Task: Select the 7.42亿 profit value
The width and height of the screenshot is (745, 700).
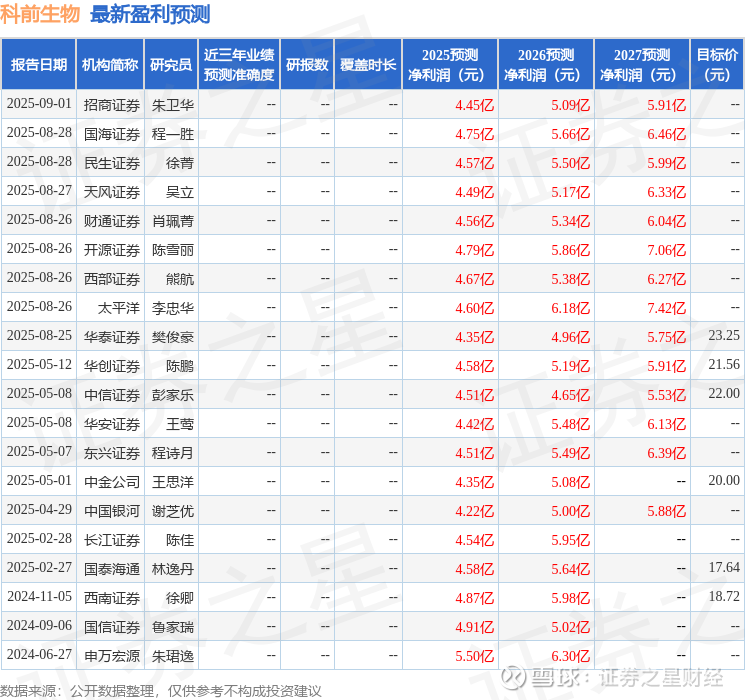Action: pos(667,308)
